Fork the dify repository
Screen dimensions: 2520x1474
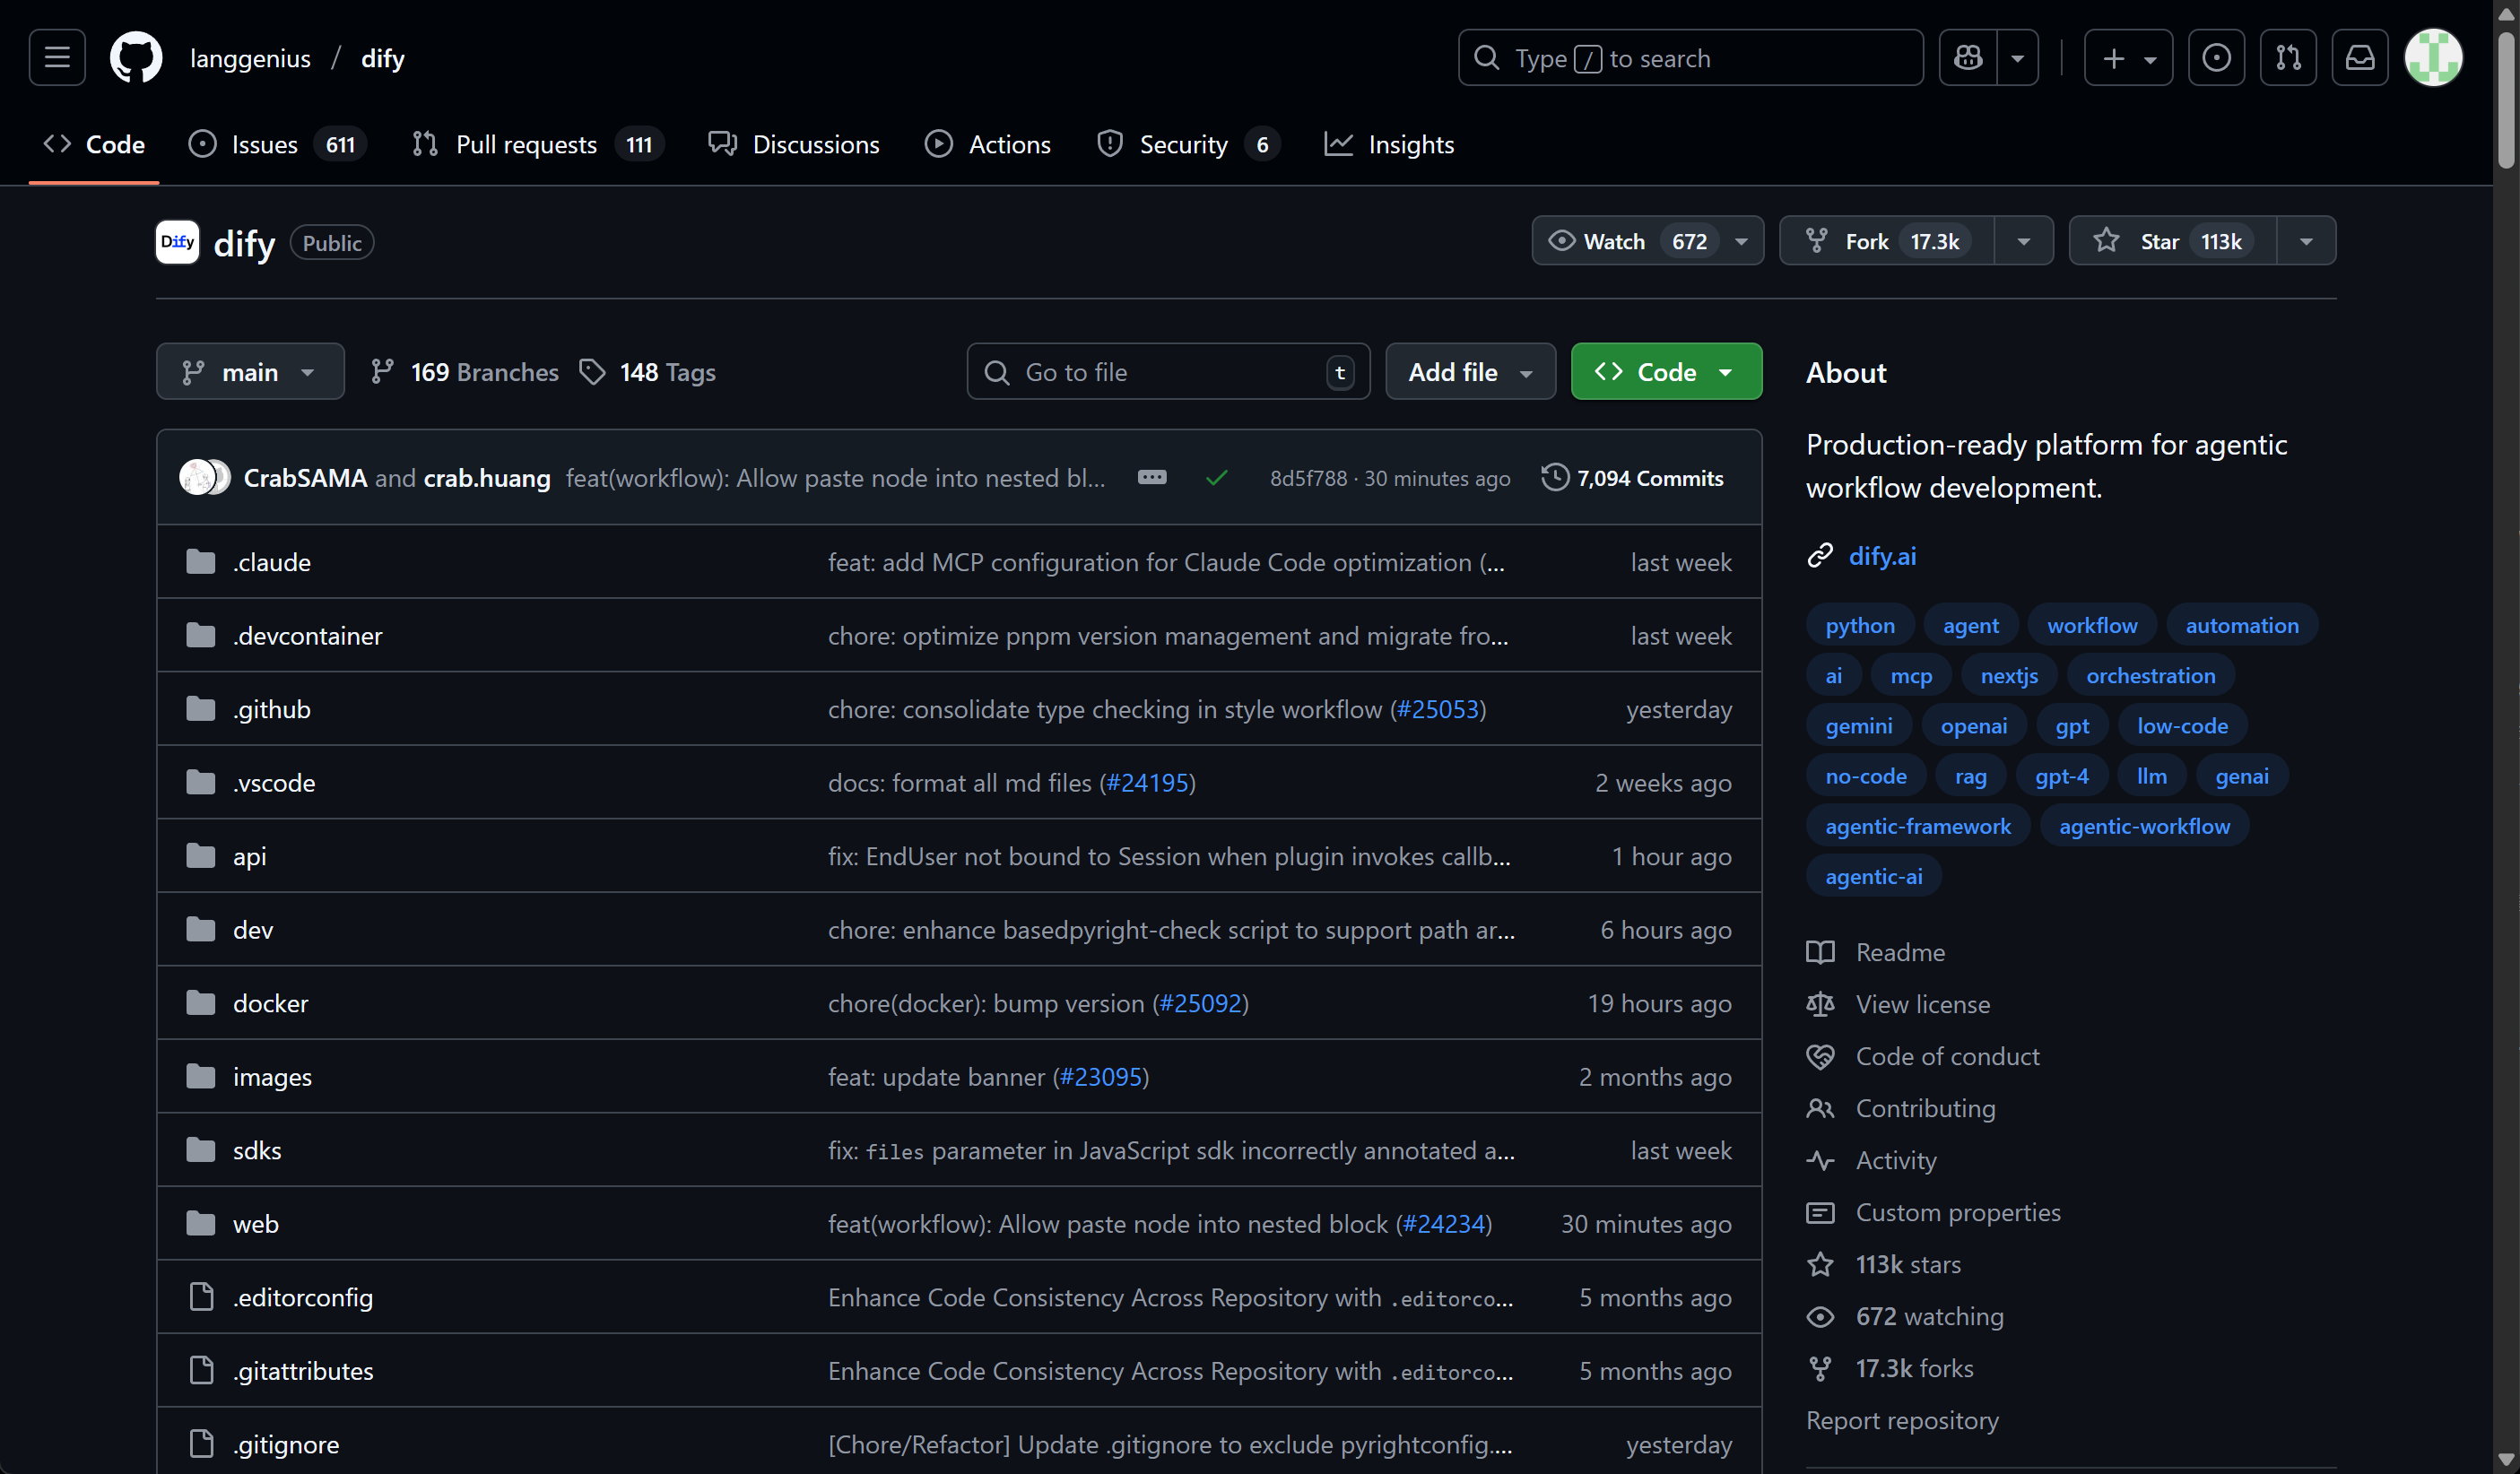(x=1887, y=241)
